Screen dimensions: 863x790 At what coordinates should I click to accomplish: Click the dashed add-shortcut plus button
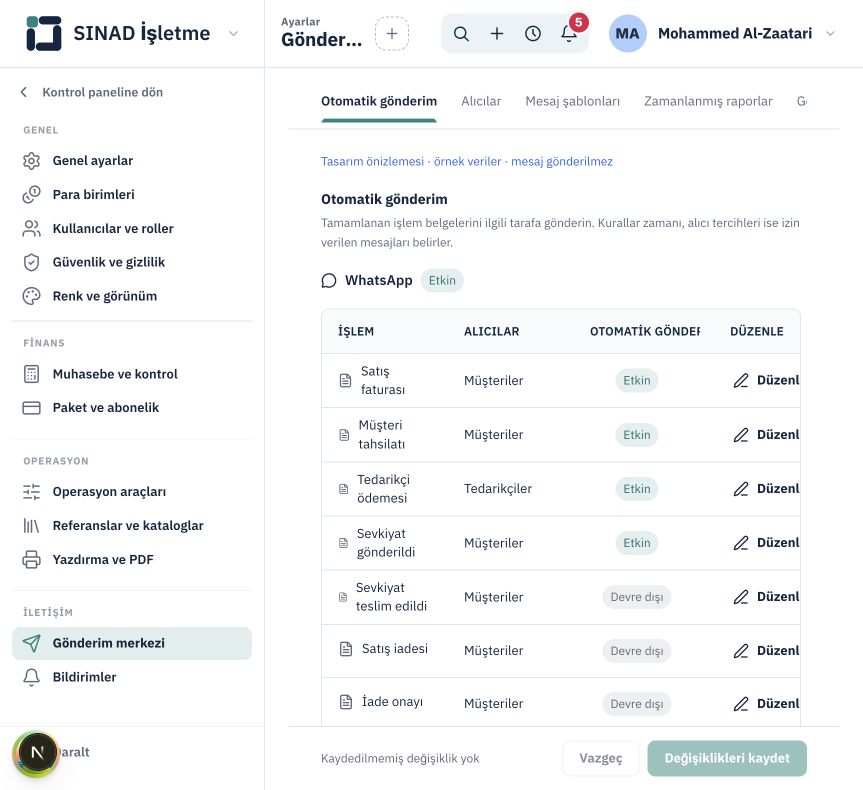click(x=392, y=34)
